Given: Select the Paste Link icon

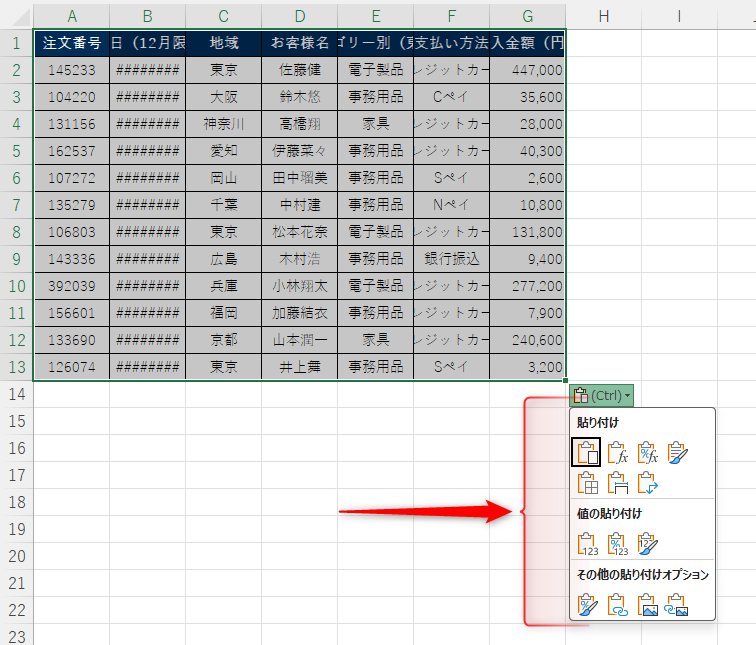Looking at the screenshot, I should click(617, 605).
